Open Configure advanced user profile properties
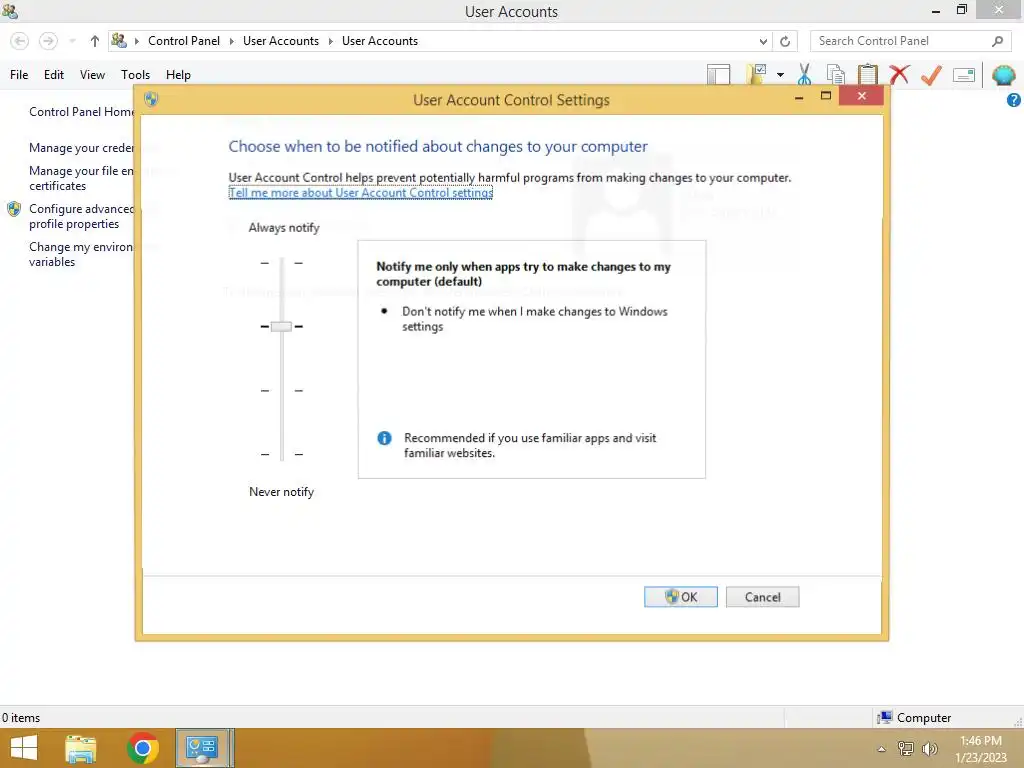 tap(81, 216)
